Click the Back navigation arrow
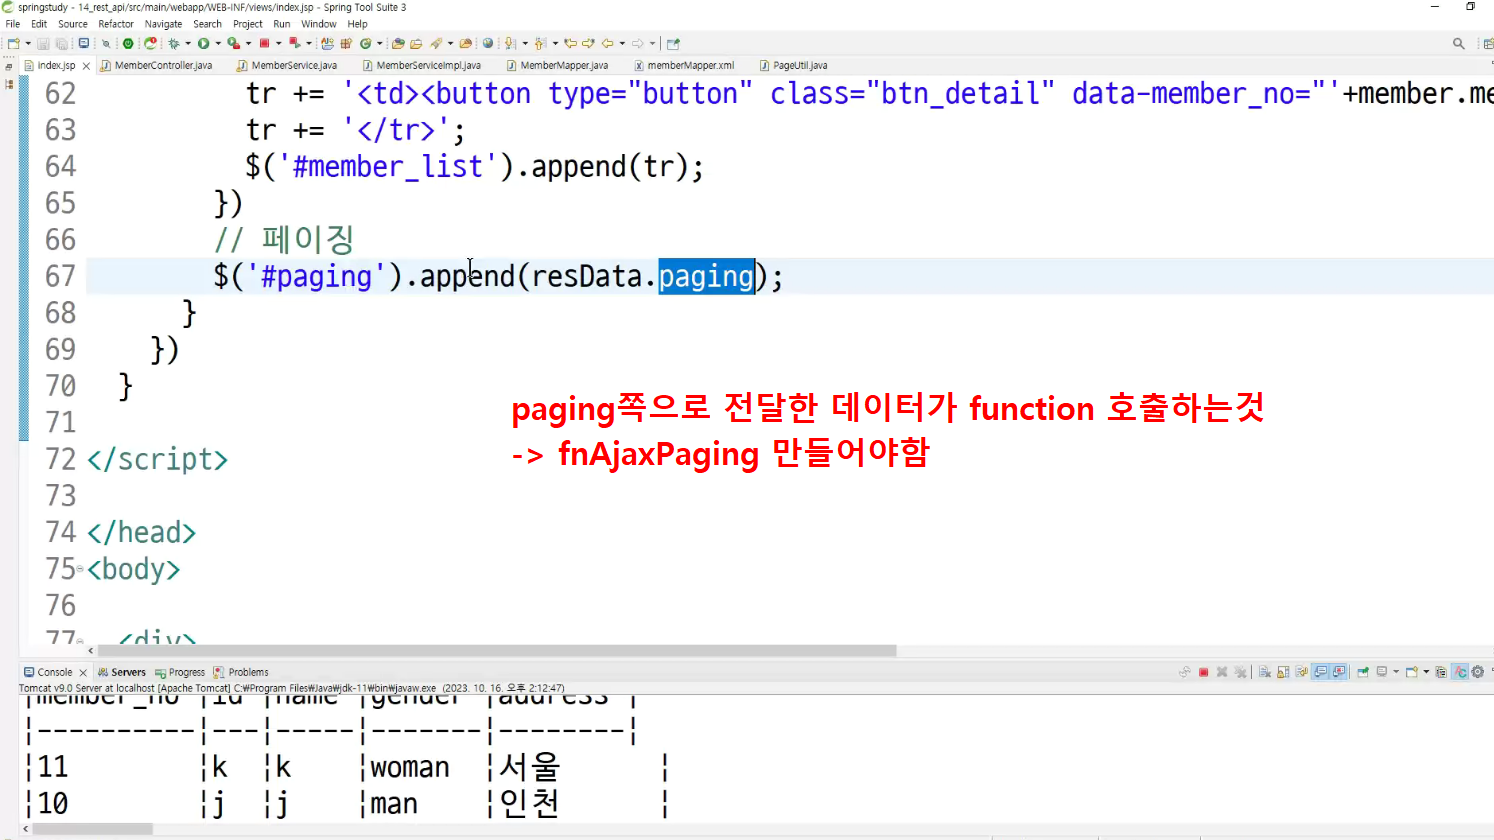Screen dimensions: 1494x840 click(607, 44)
